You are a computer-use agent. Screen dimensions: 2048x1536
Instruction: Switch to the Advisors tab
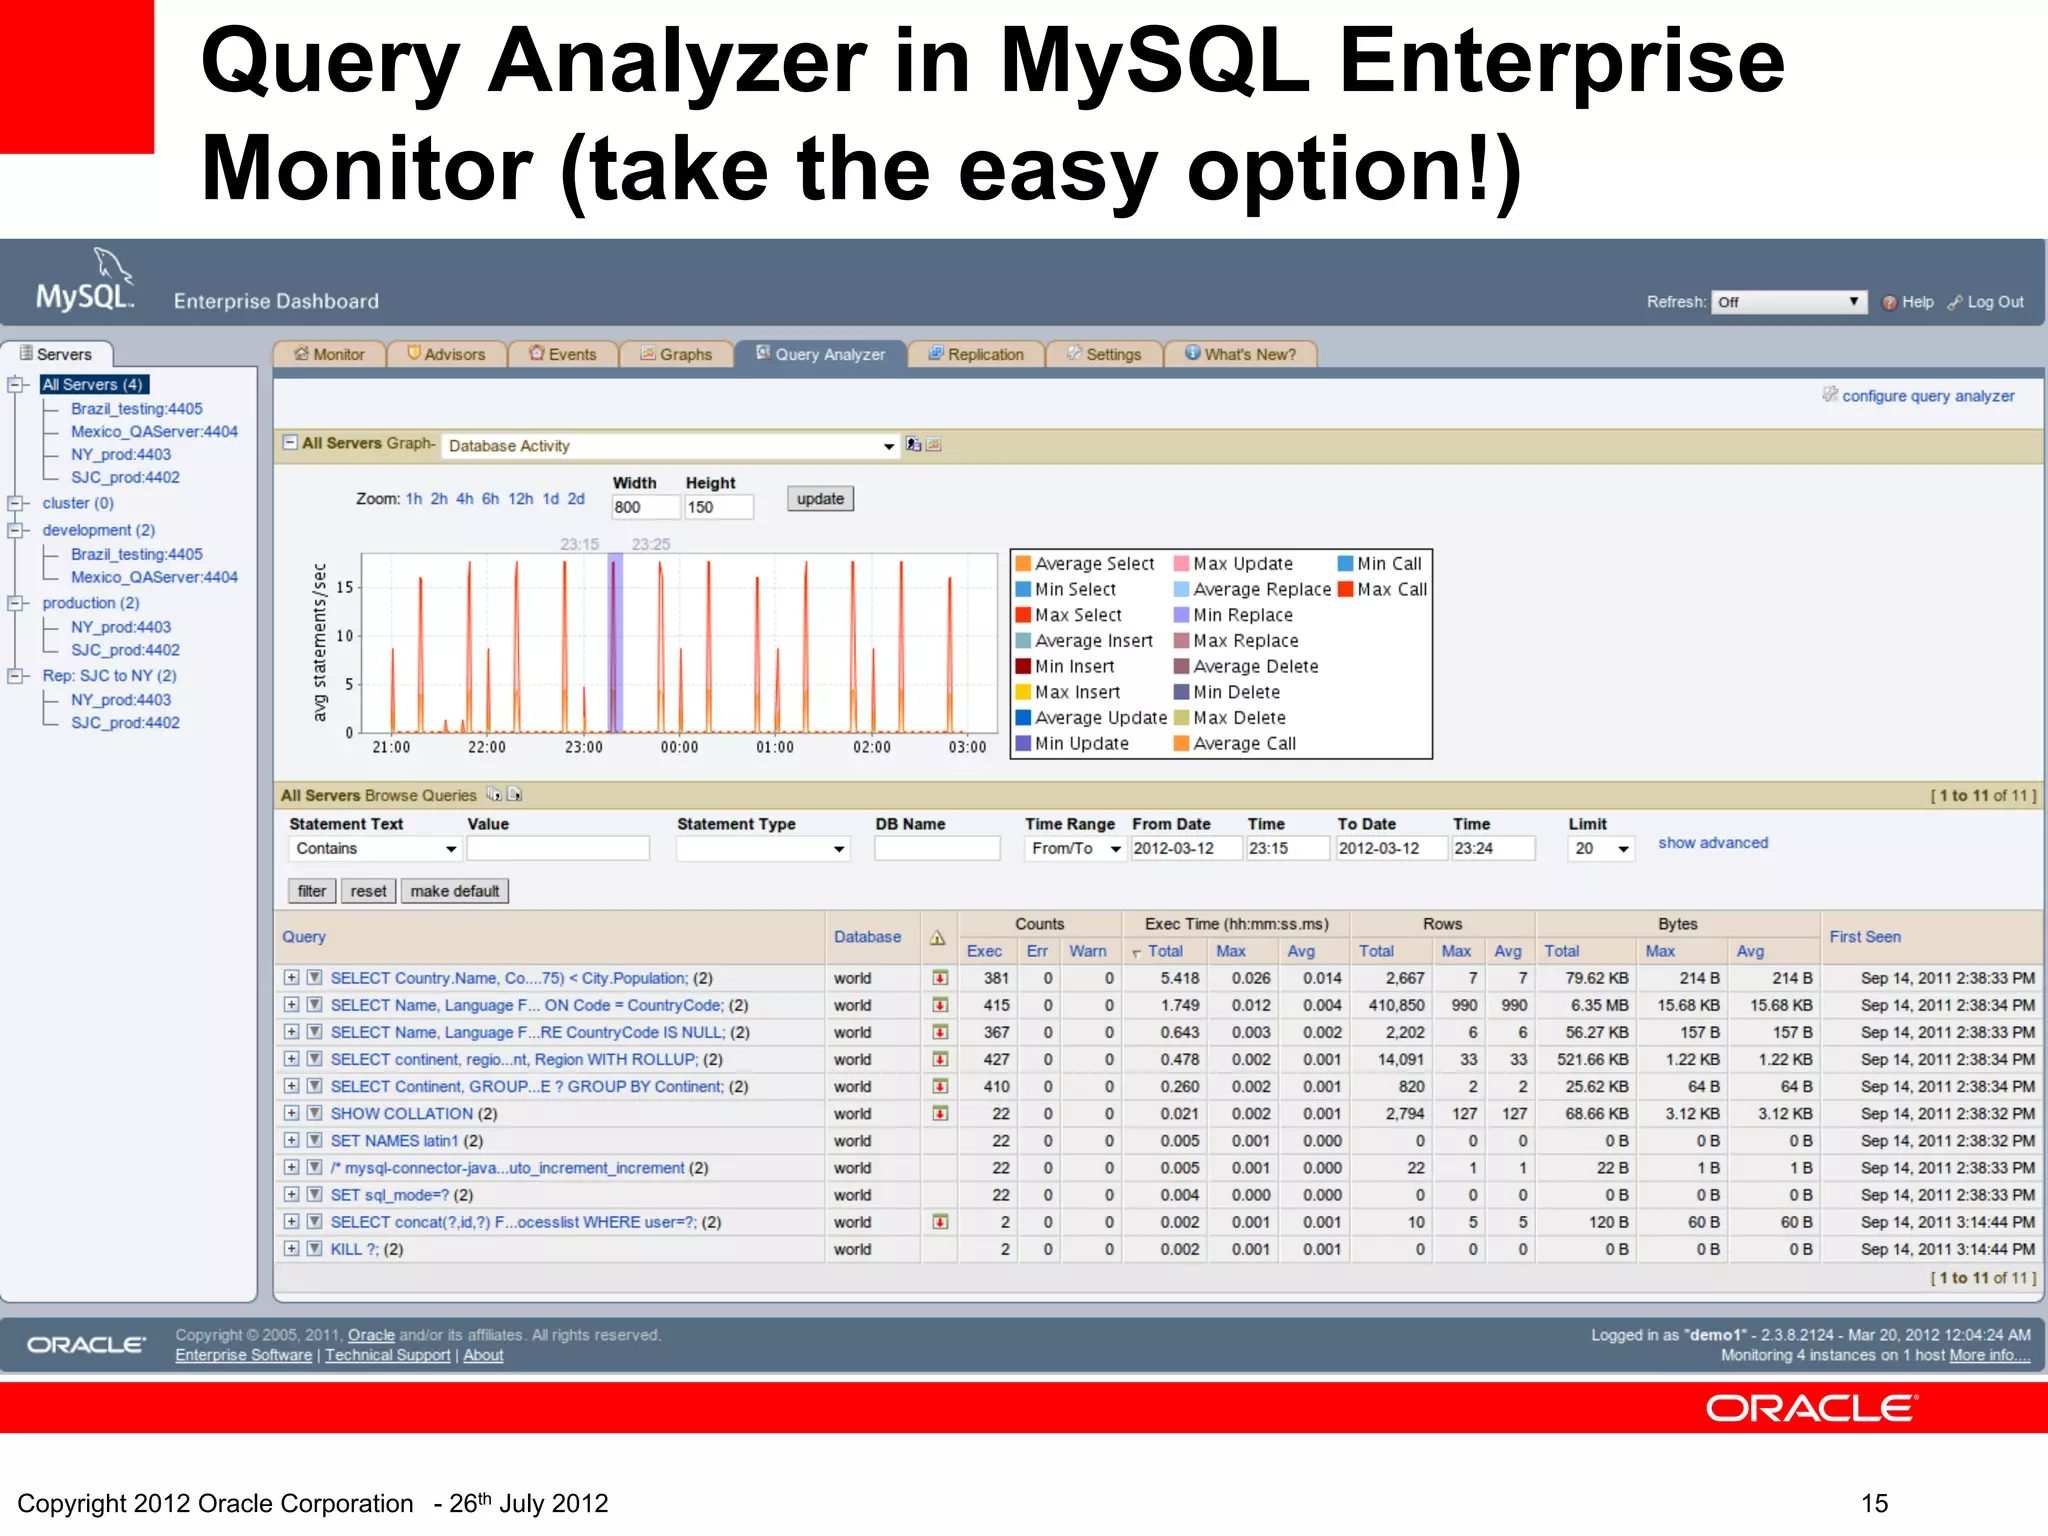pos(446,354)
